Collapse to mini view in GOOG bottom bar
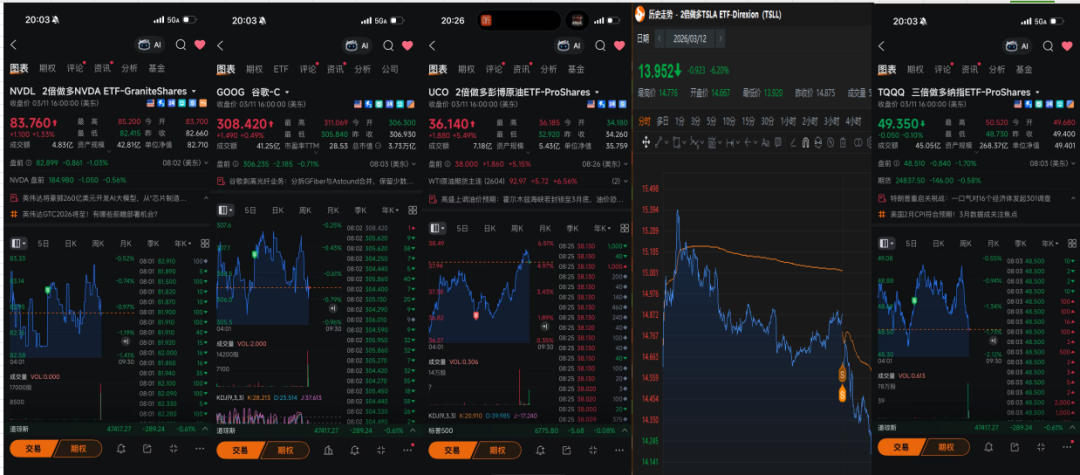Image resolution: width=1080 pixels, height=475 pixels. click(381, 450)
